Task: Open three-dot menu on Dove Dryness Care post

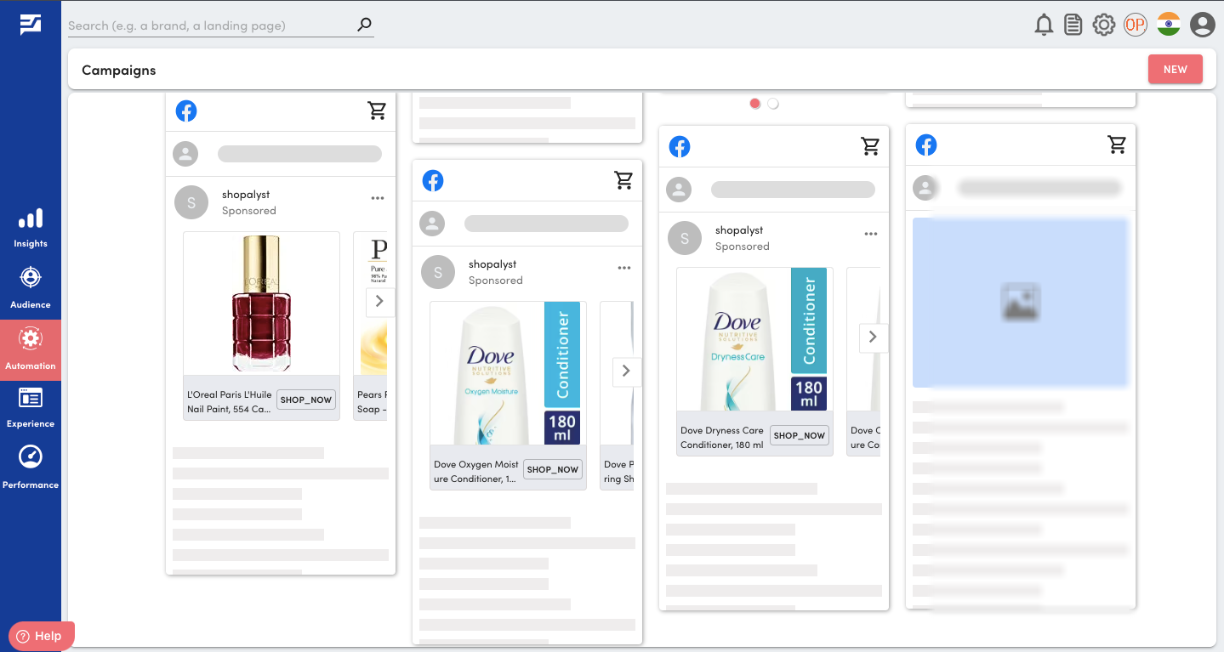Action: pos(871,234)
